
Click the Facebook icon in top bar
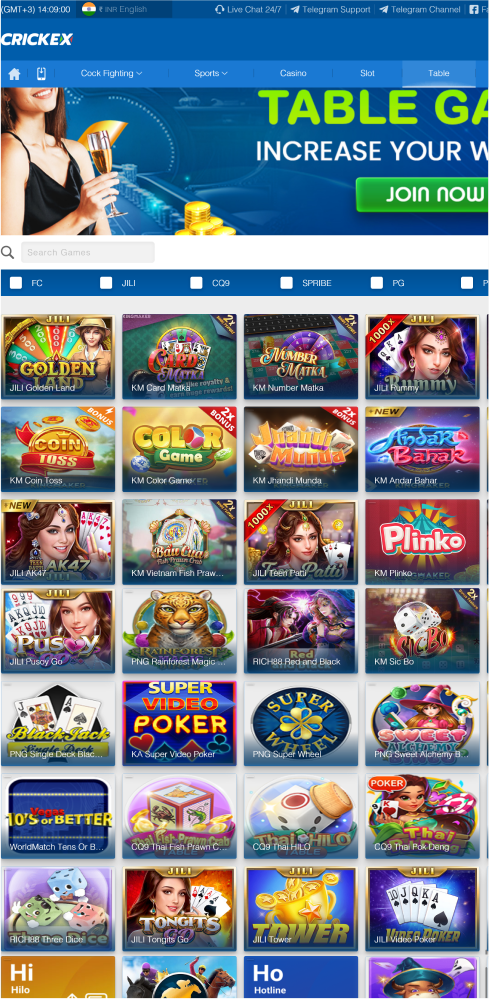474,10
